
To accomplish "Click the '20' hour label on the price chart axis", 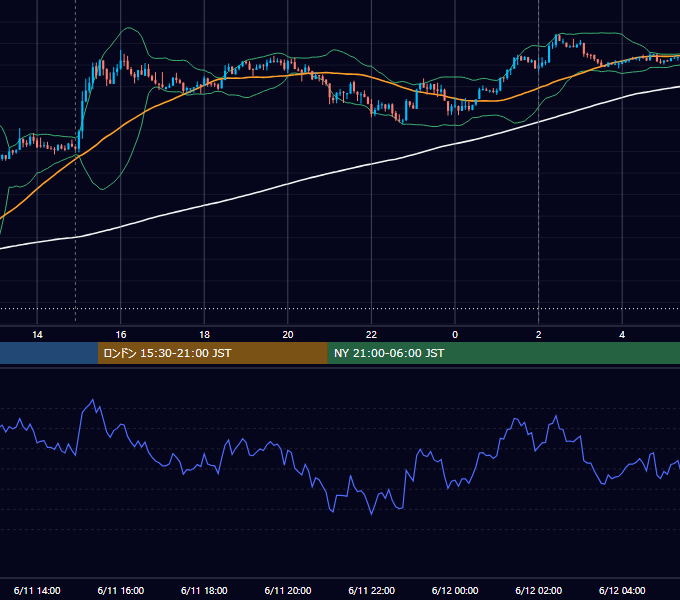I will [x=288, y=335].
